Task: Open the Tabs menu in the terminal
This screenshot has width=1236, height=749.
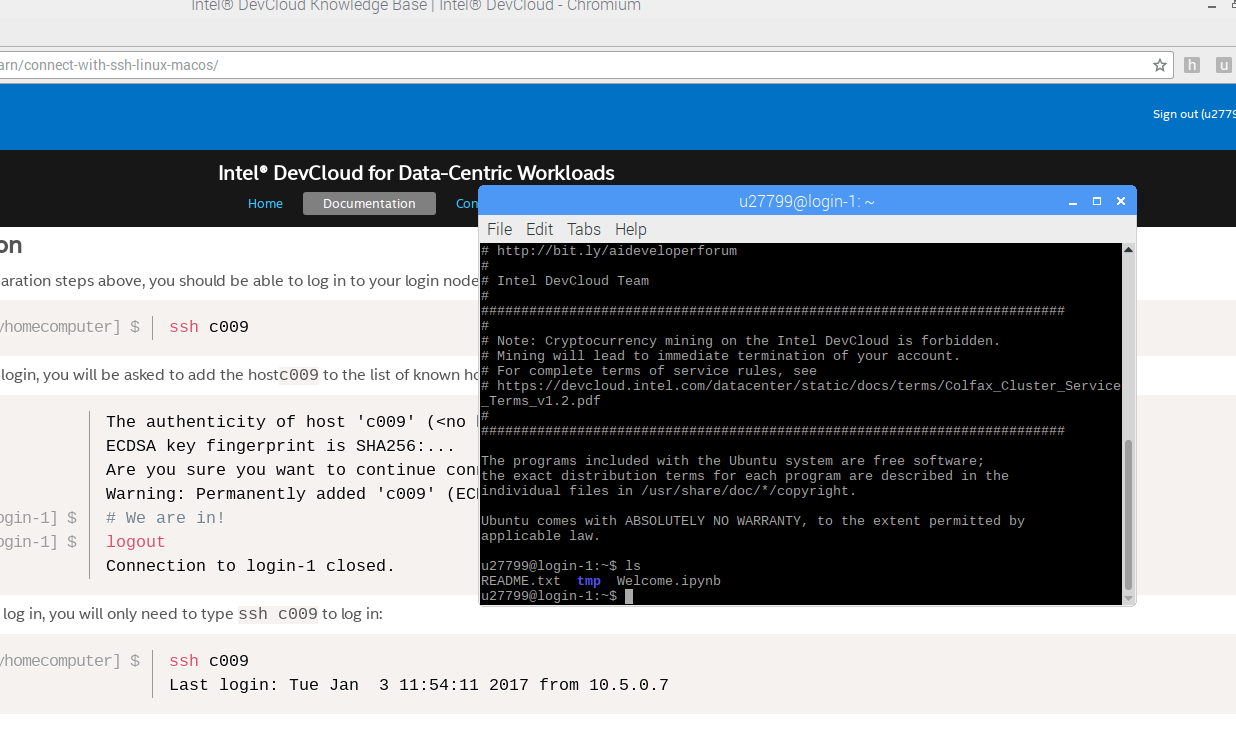Action: point(584,229)
